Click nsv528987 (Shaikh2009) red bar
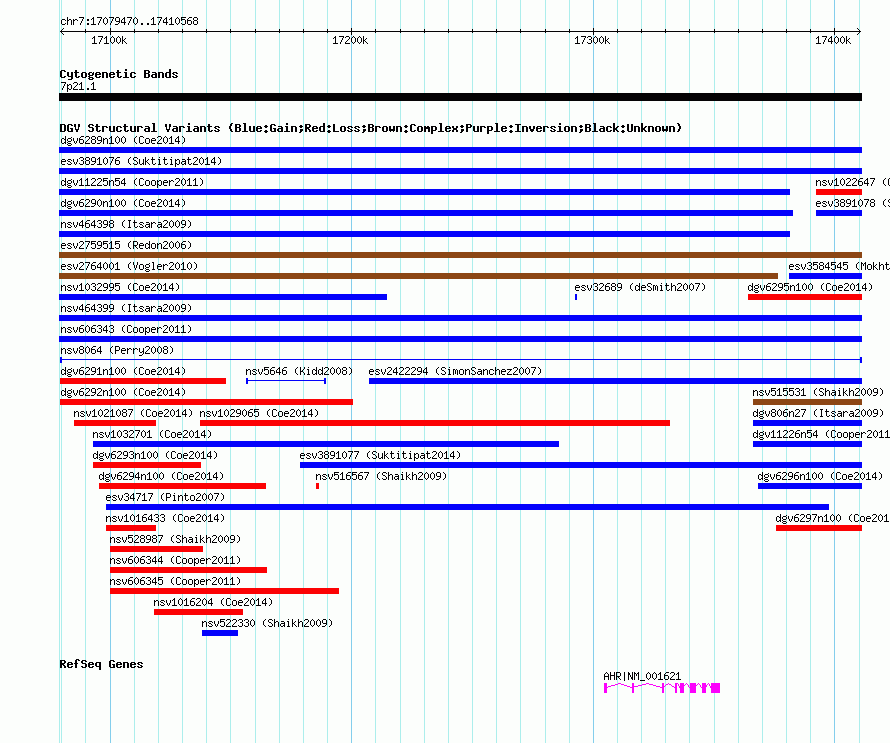 [x=157, y=549]
